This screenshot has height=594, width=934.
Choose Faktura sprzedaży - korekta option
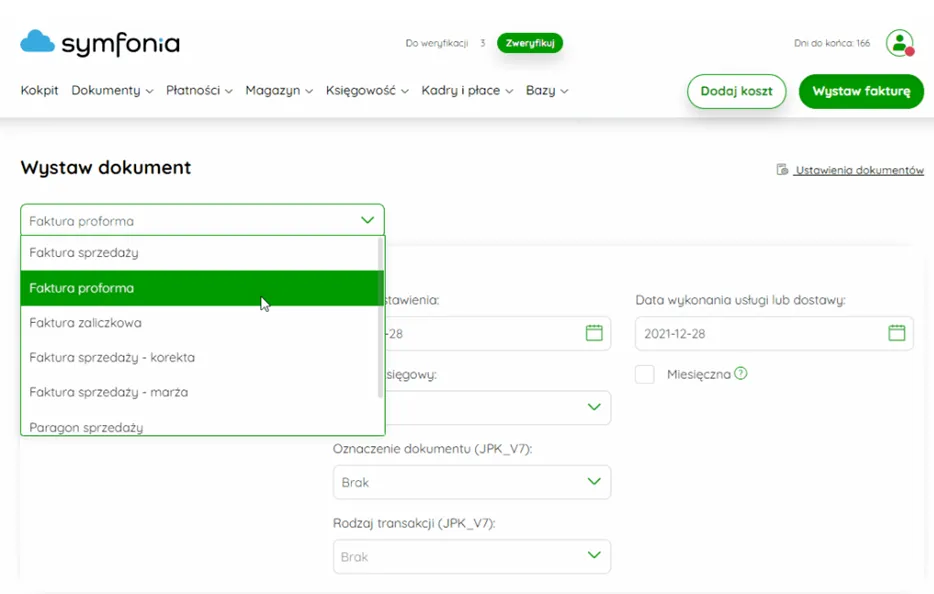(x=112, y=357)
